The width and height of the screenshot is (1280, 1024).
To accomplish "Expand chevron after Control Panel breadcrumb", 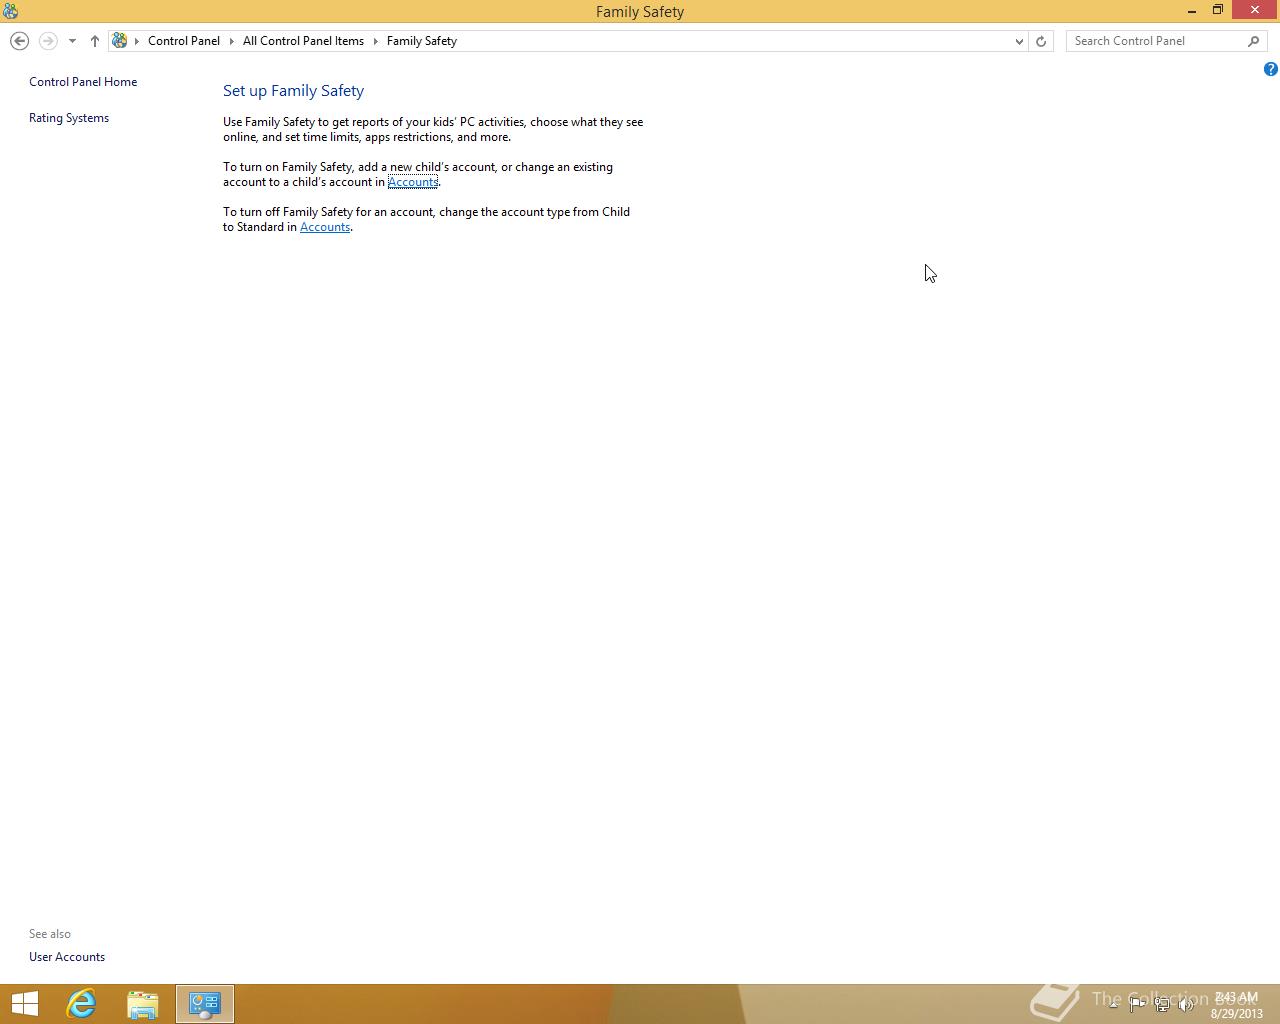I will click(232, 41).
